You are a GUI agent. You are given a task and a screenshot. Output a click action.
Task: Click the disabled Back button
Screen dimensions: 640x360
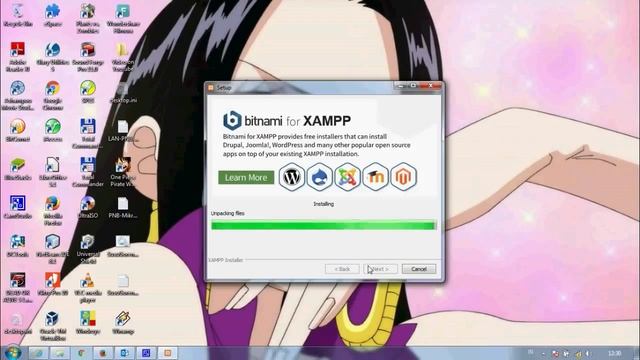pyautogui.click(x=342, y=269)
